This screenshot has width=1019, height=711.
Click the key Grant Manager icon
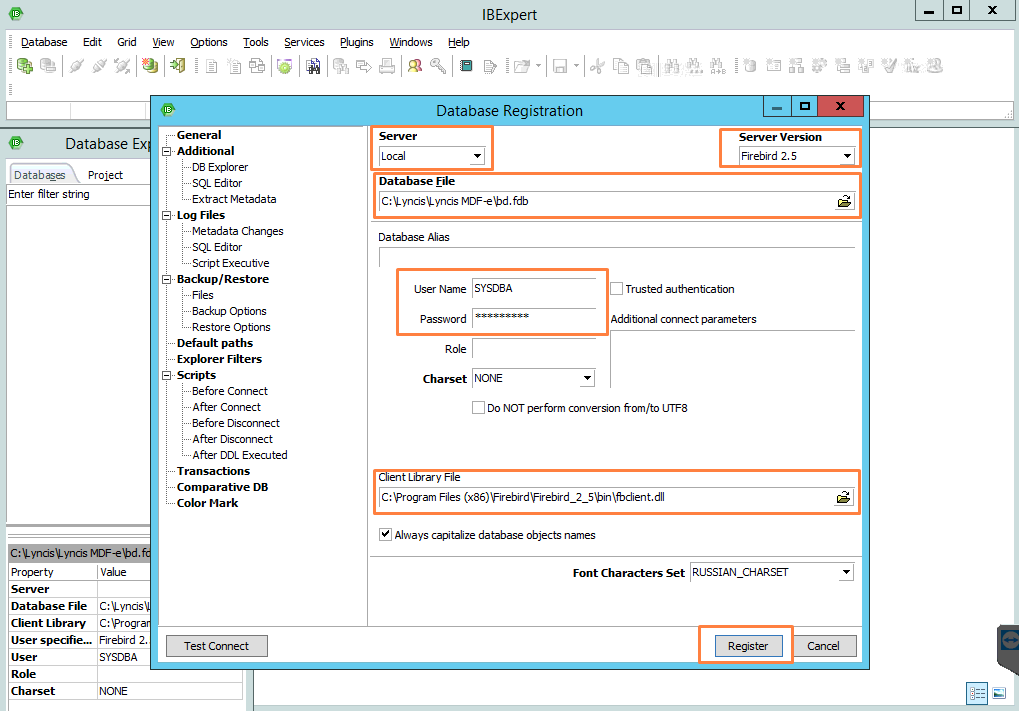[x=438, y=66]
